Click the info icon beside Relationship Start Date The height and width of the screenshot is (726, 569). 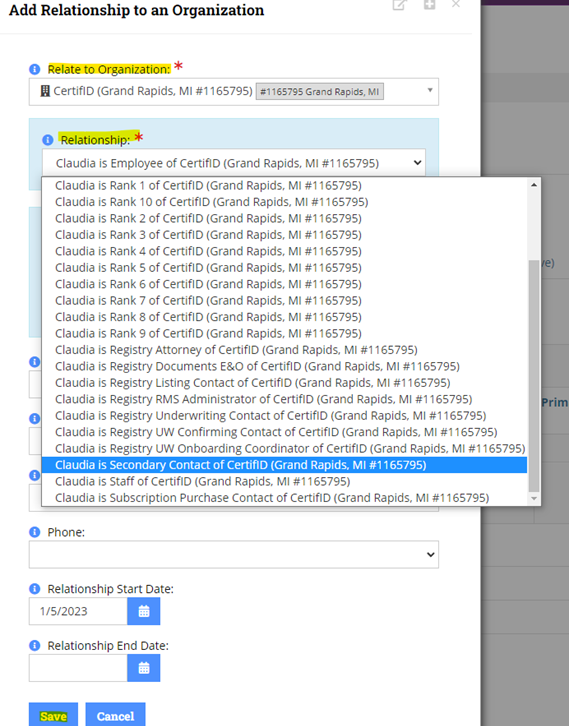pyautogui.click(x=35, y=589)
